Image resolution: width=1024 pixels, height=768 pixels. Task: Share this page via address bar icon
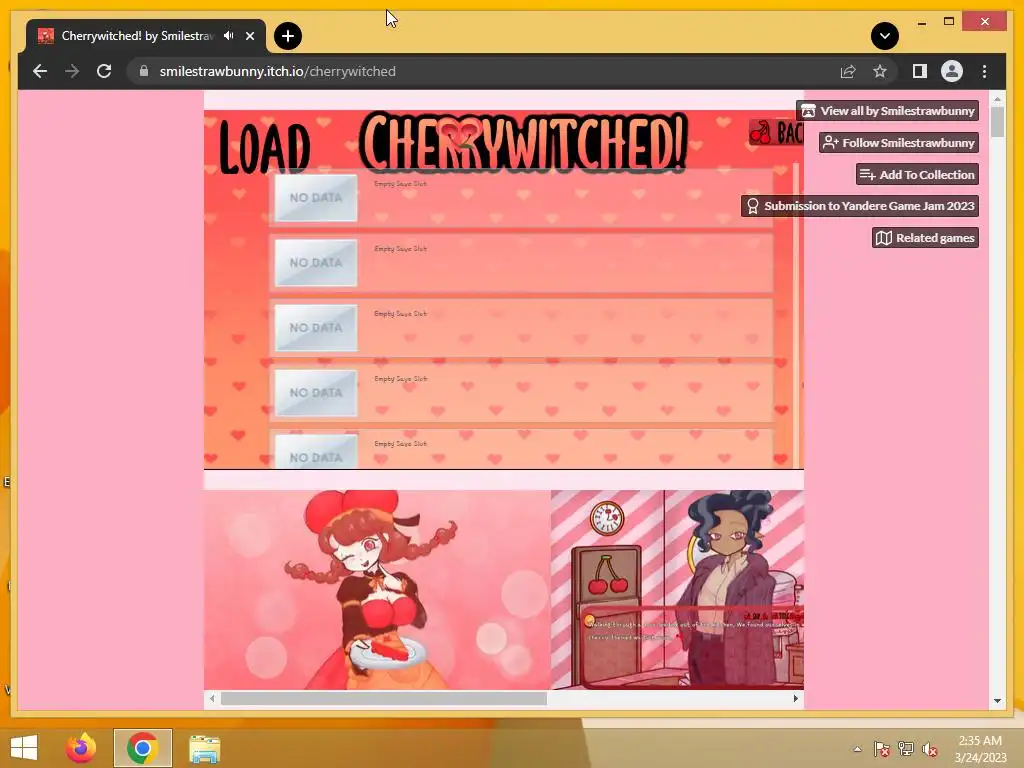[x=848, y=71]
